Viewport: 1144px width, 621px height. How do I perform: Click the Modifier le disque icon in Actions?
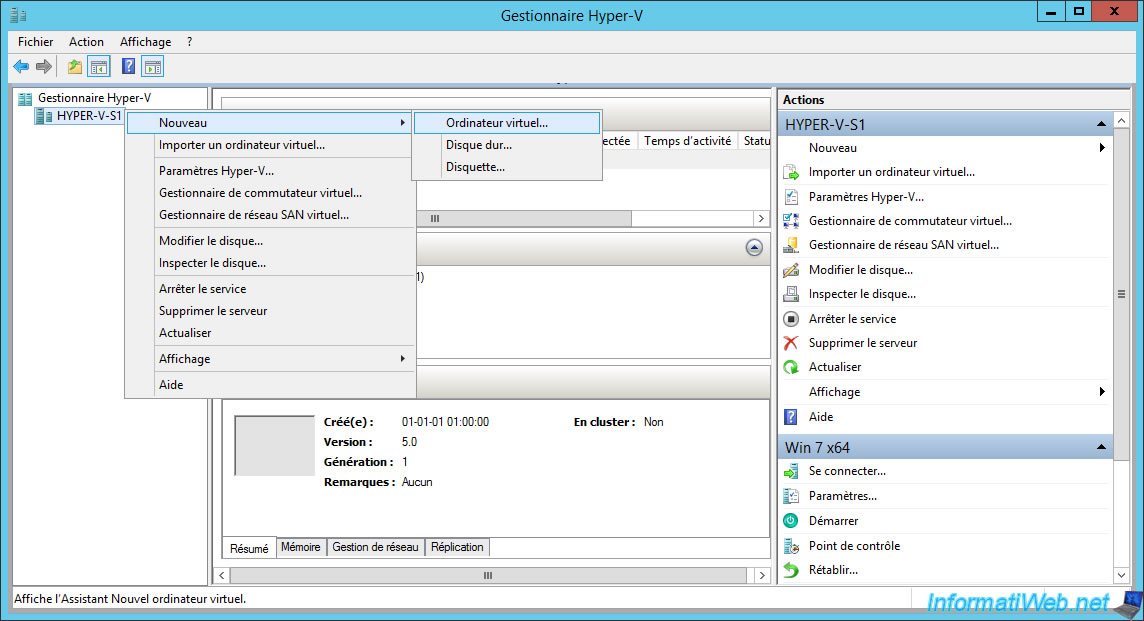click(x=791, y=270)
